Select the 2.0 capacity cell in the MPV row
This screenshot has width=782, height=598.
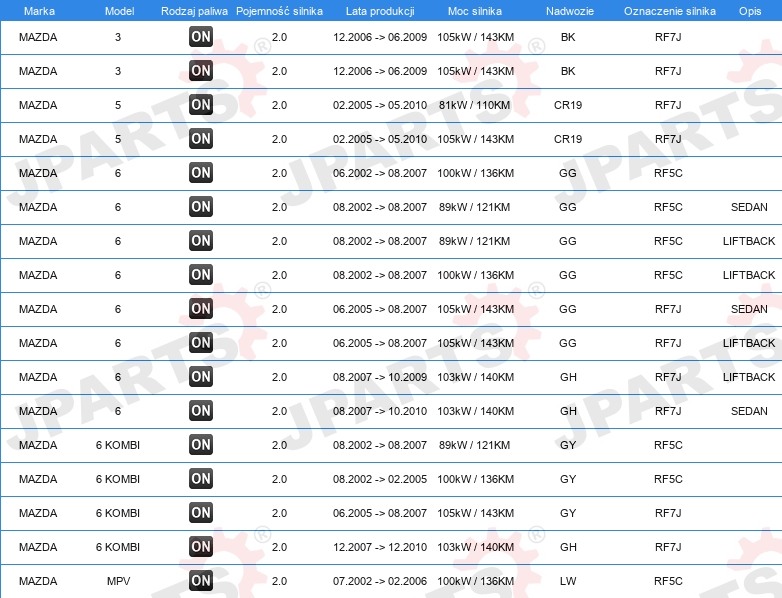[x=279, y=581]
